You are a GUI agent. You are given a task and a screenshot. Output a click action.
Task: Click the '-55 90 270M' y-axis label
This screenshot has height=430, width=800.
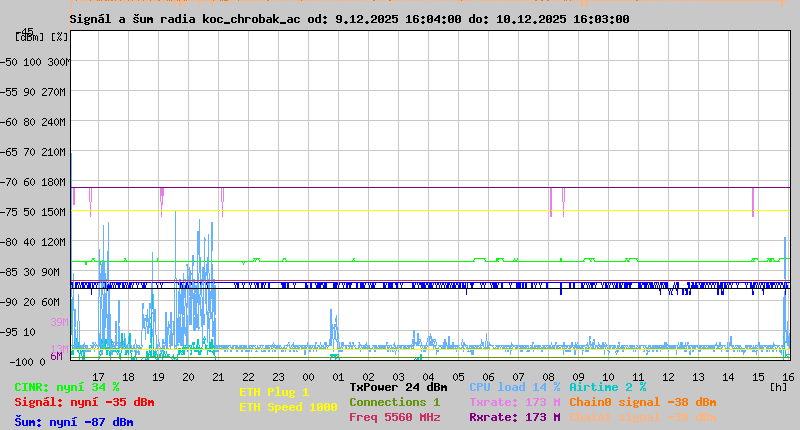tap(33, 92)
